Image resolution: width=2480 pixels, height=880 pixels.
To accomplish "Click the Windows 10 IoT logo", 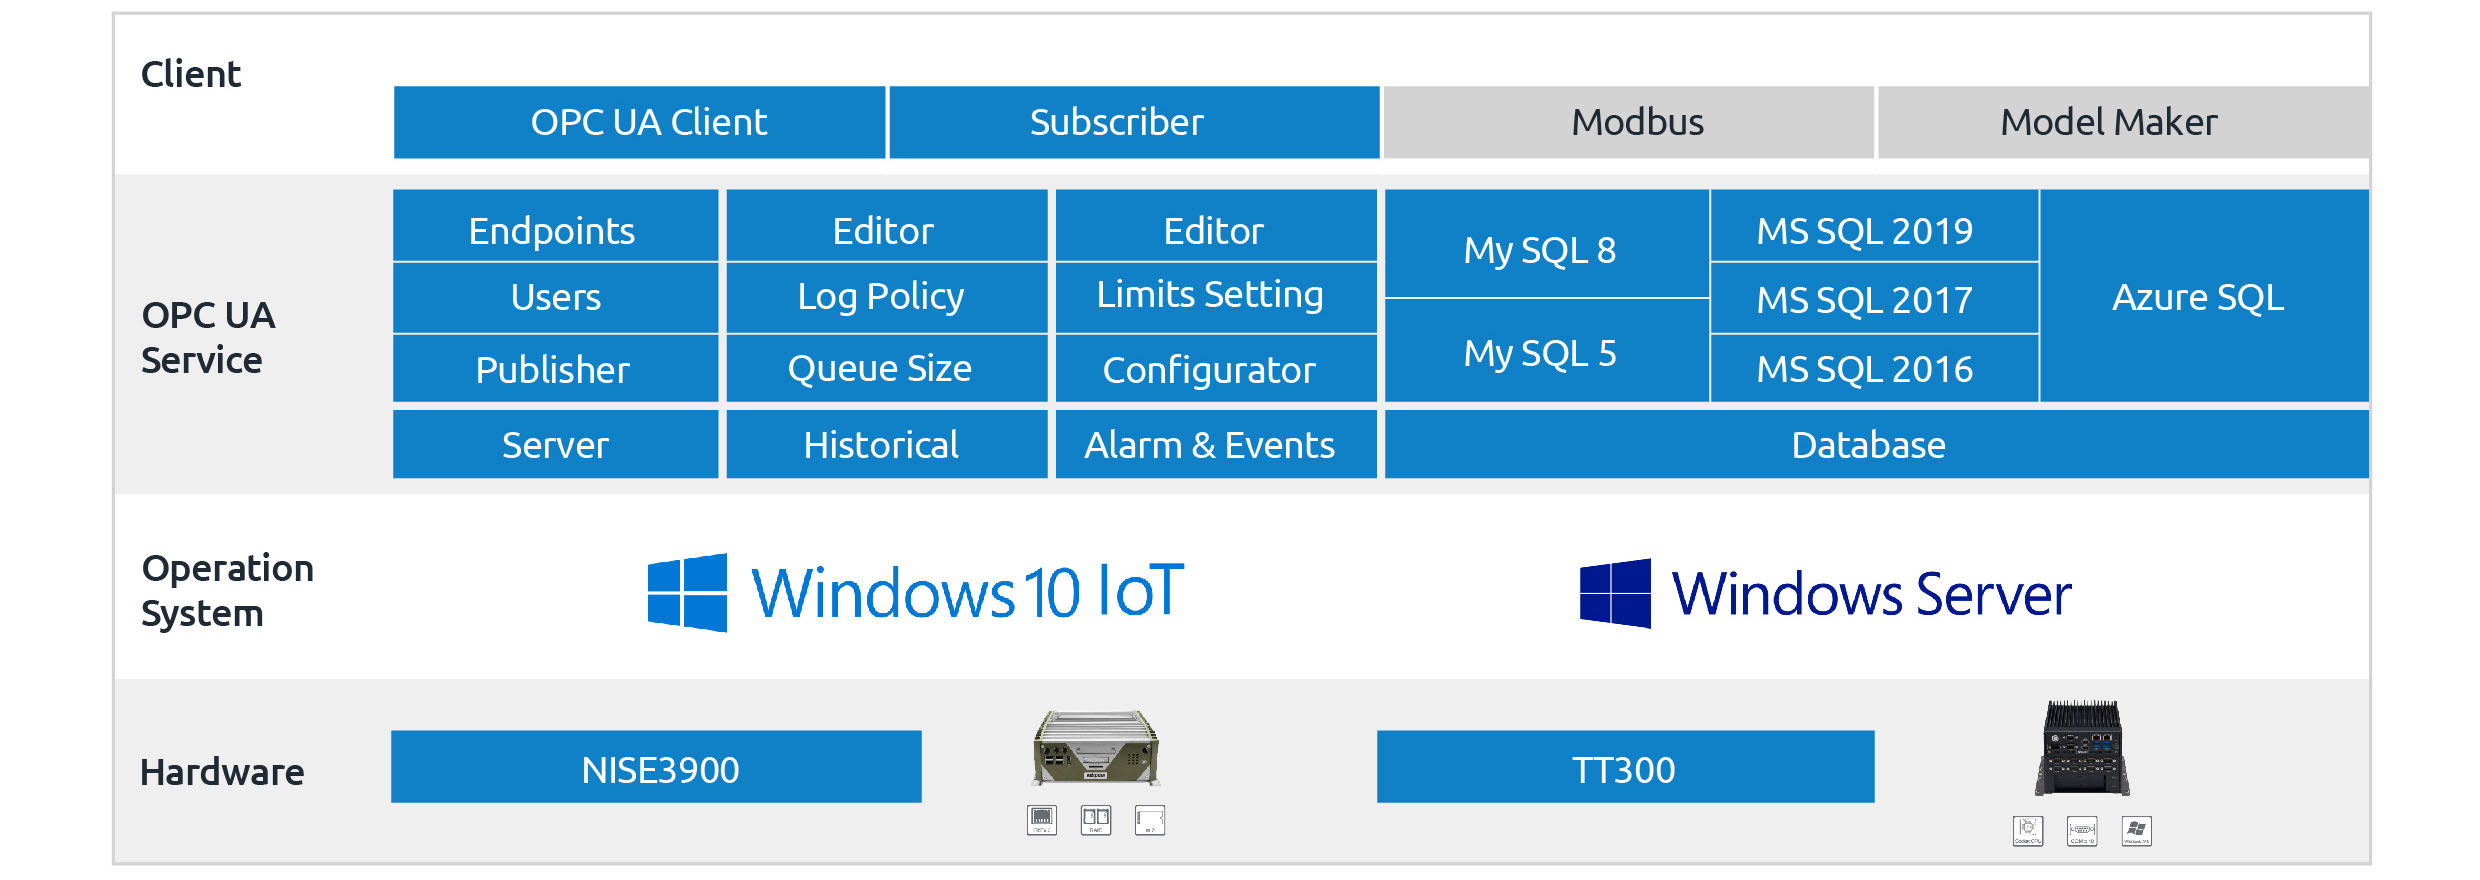I will point(915,592).
